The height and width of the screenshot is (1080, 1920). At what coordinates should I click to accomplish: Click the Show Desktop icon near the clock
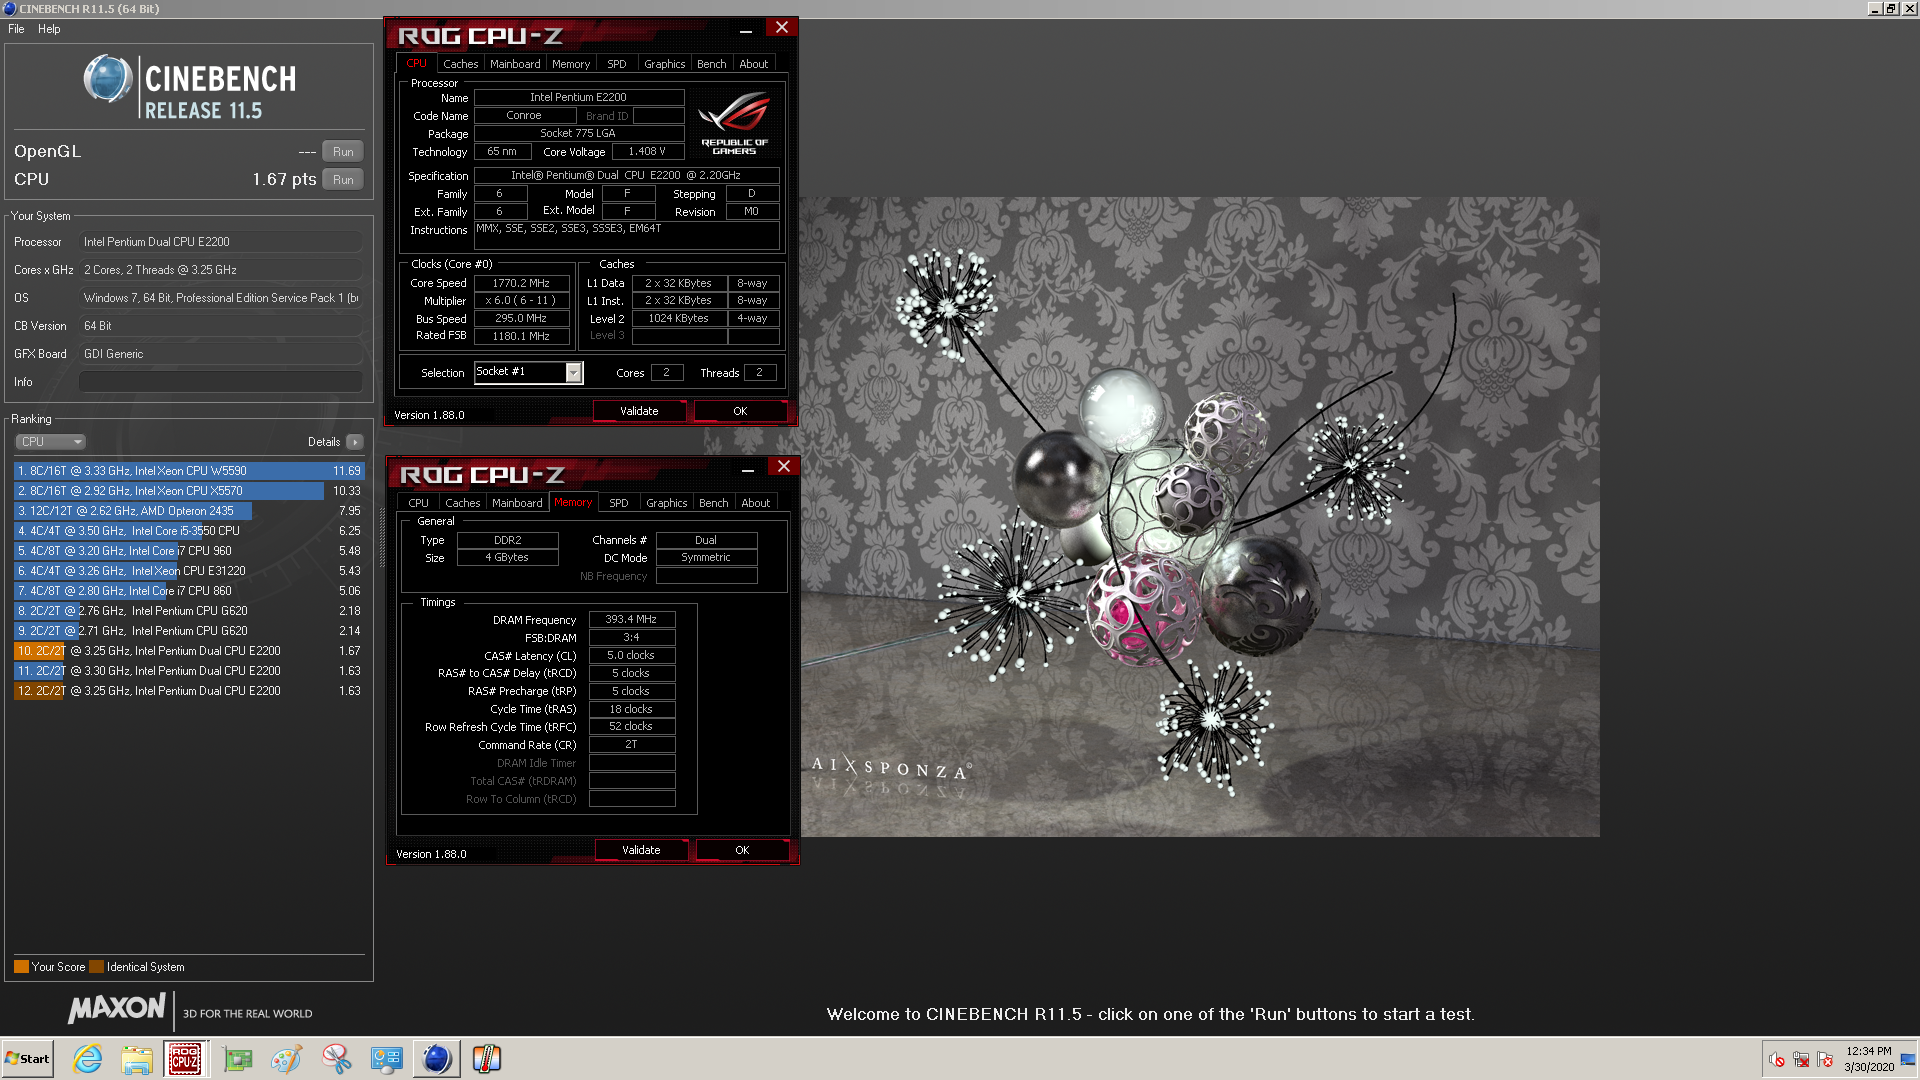pyautogui.click(x=1909, y=1059)
